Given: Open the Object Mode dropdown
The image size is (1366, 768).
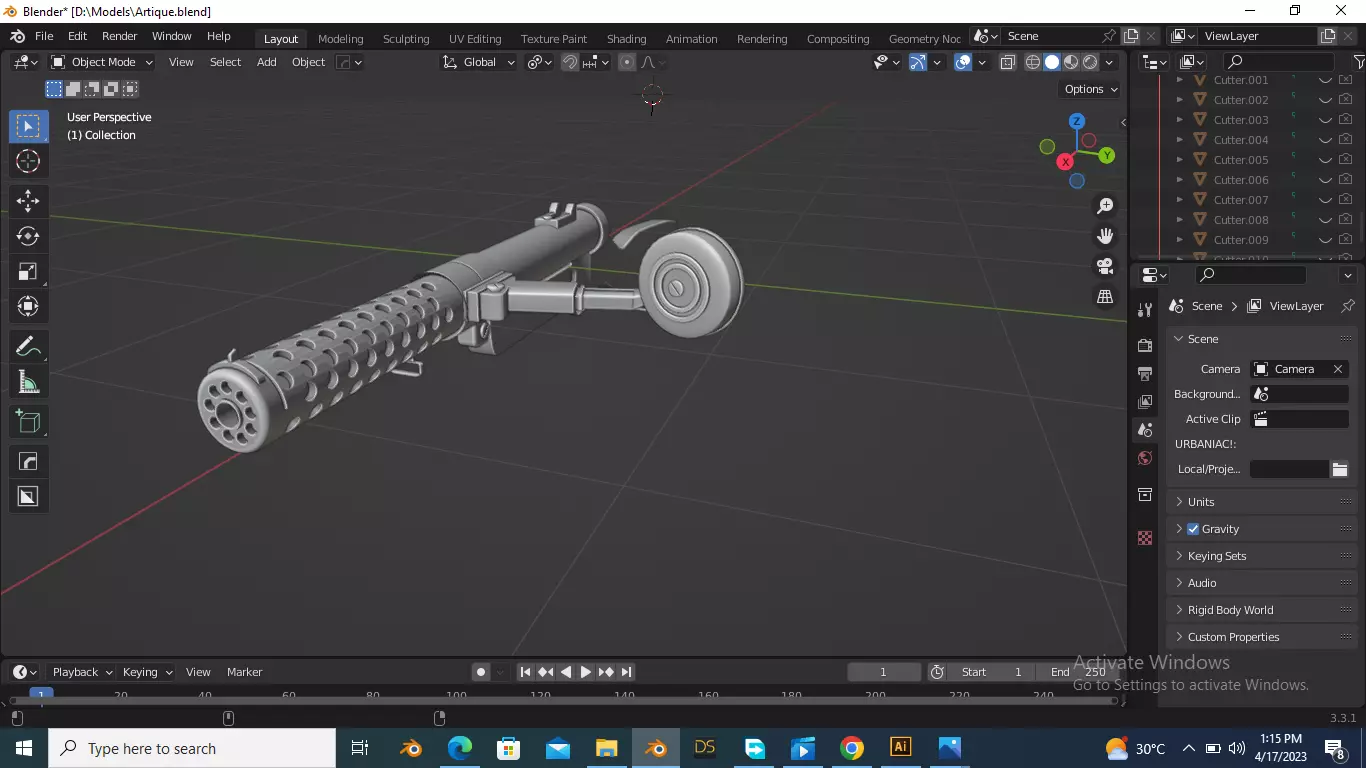Looking at the screenshot, I should click(103, 62).
